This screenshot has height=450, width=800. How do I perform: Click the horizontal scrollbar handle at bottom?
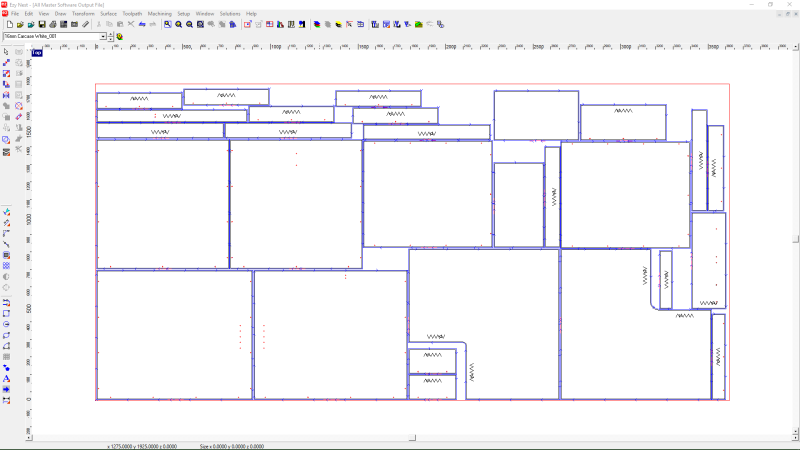click(412, 438)
